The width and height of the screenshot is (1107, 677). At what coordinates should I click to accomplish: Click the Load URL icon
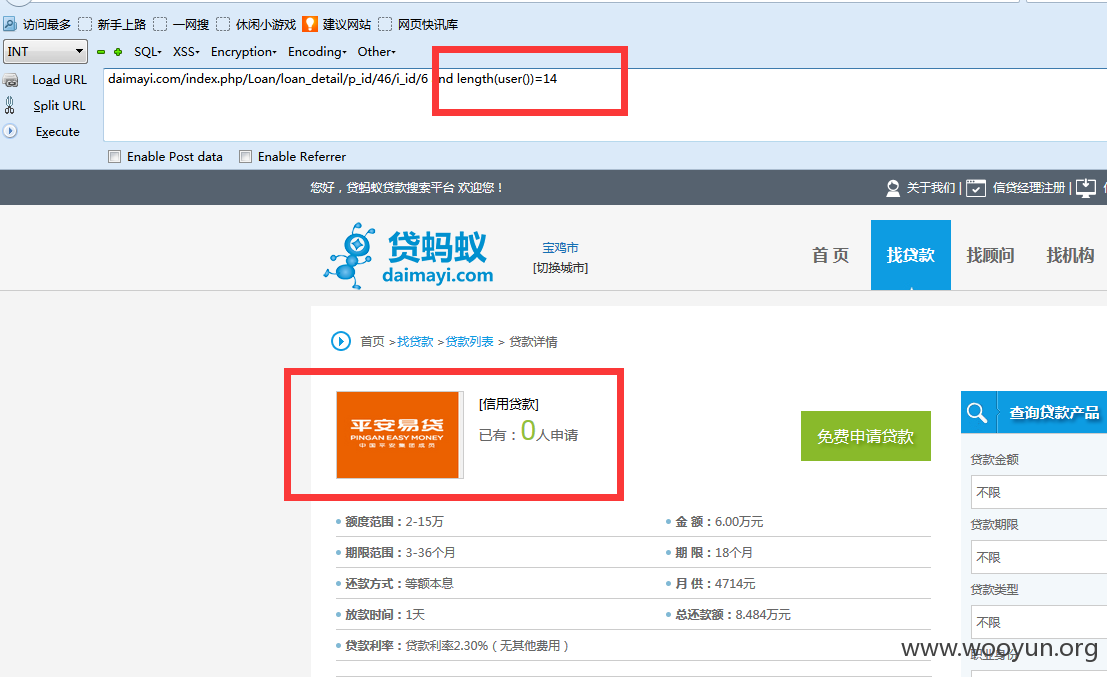click(11, 80)
